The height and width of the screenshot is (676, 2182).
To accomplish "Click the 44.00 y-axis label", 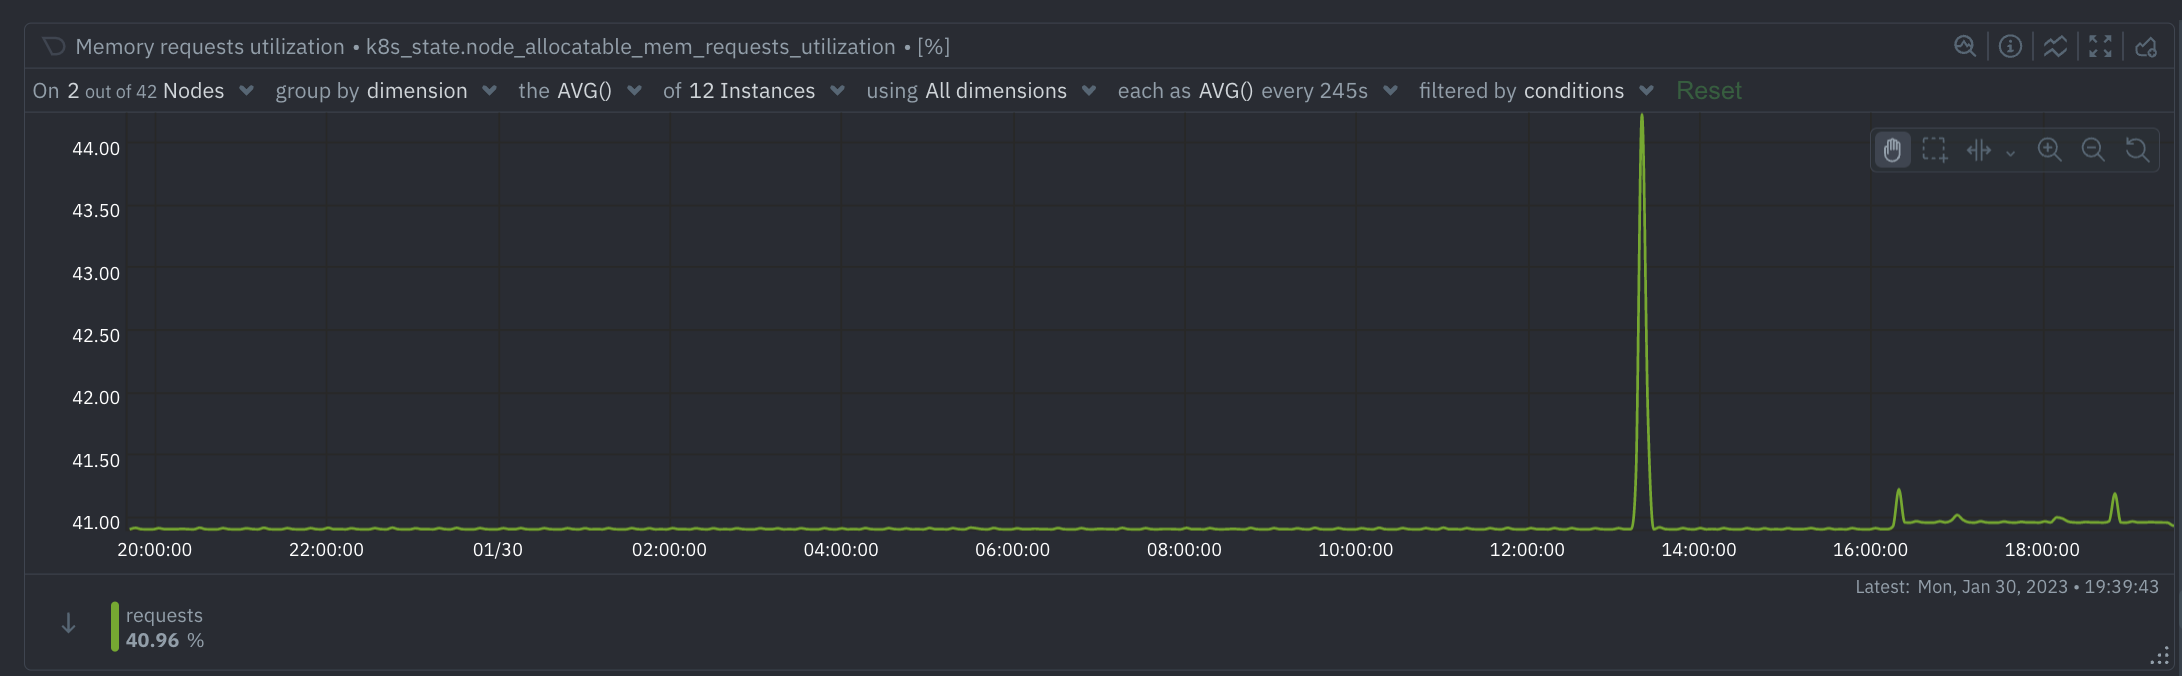I will [96, 149].
